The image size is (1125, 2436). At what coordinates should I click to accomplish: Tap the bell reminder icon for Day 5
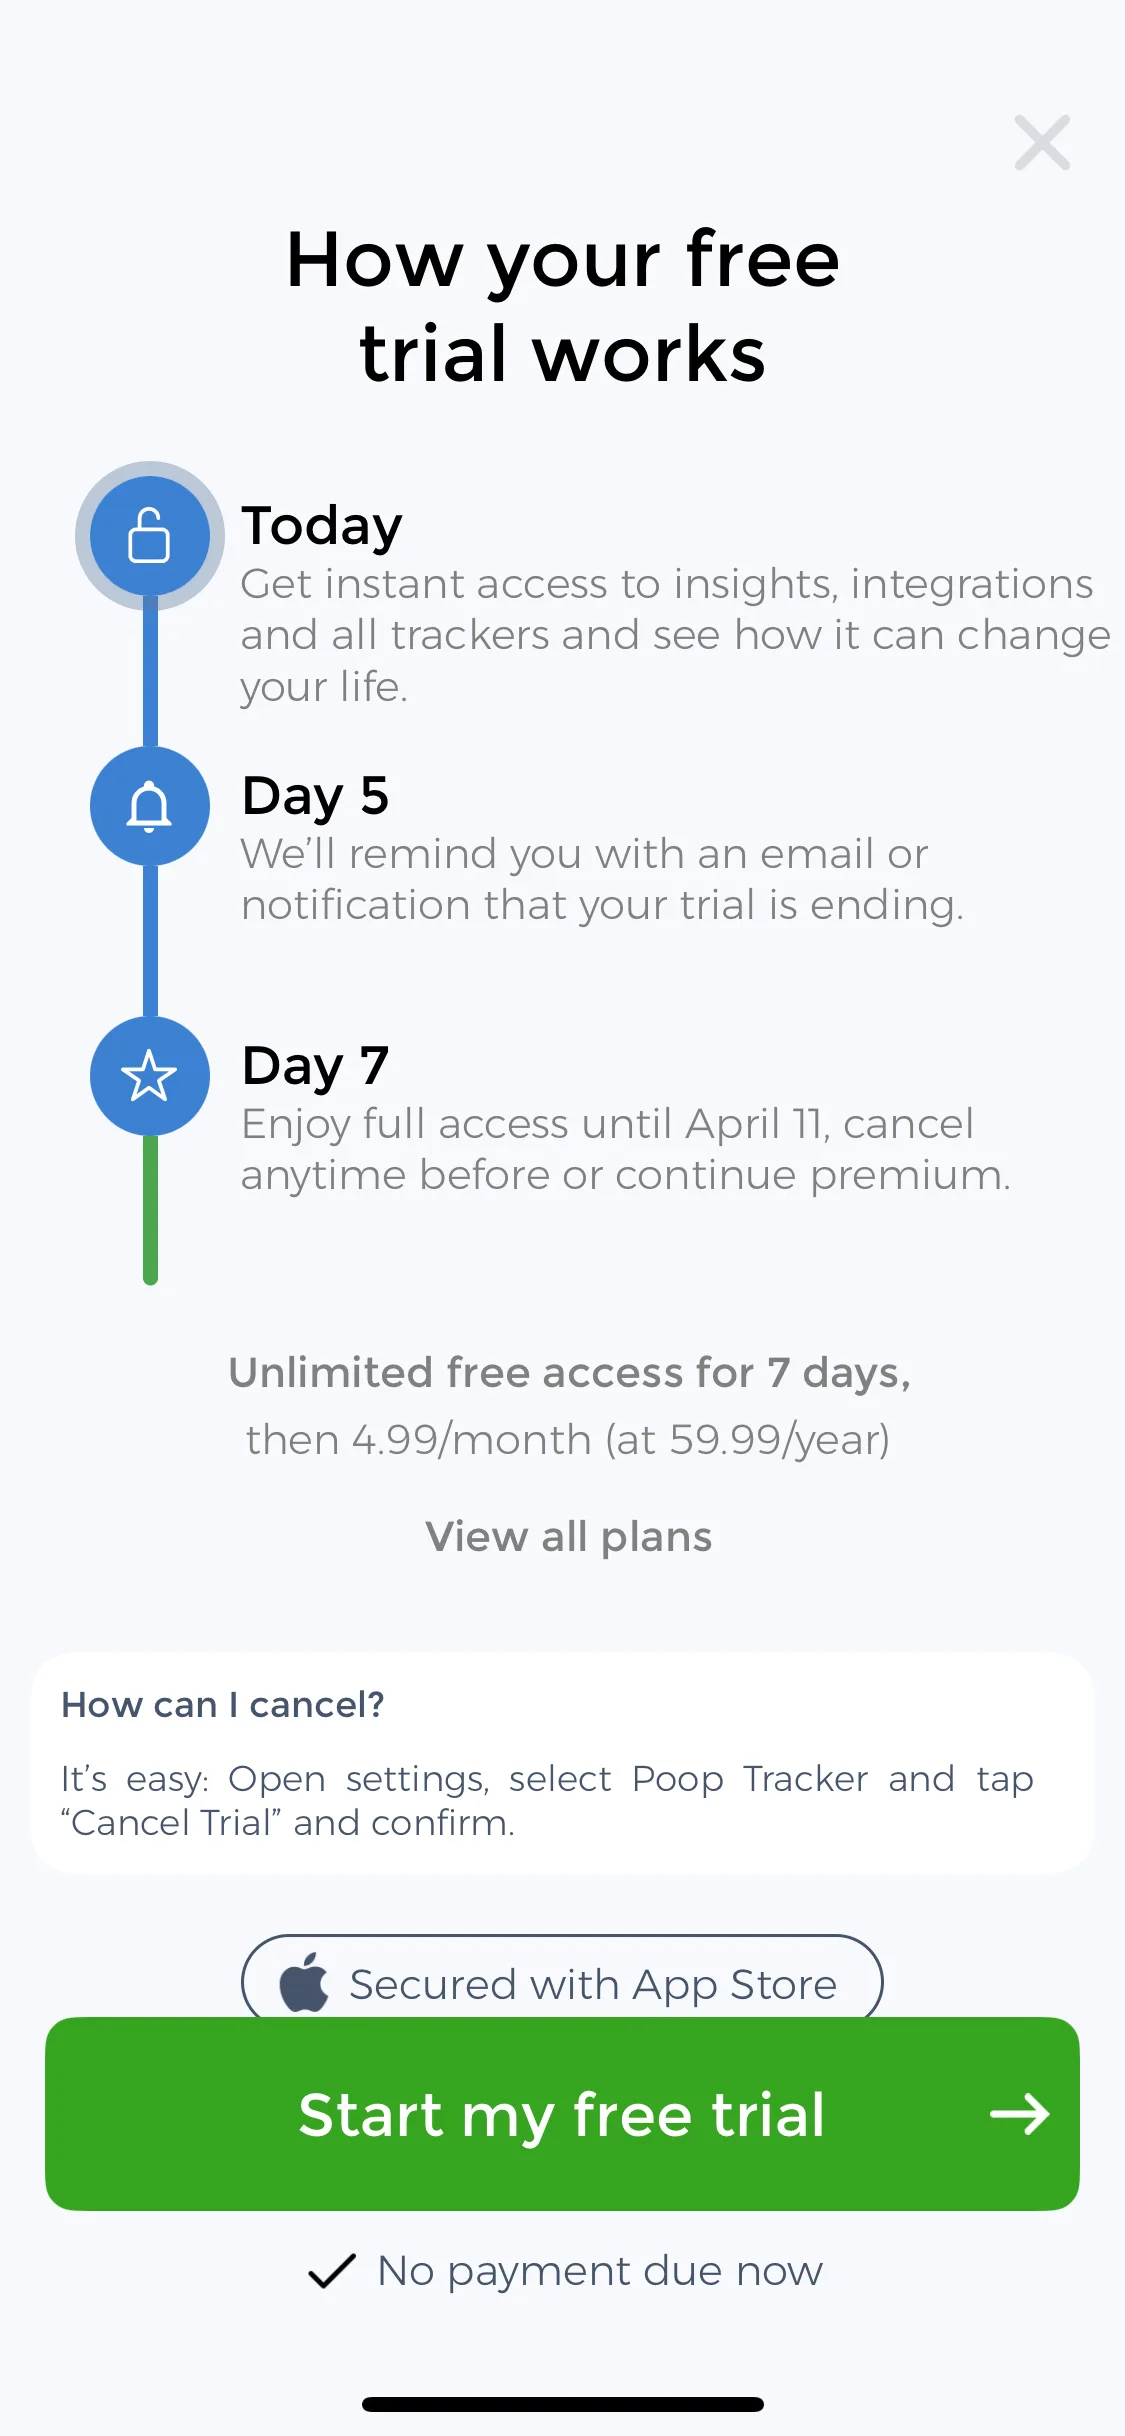[149, 806]
